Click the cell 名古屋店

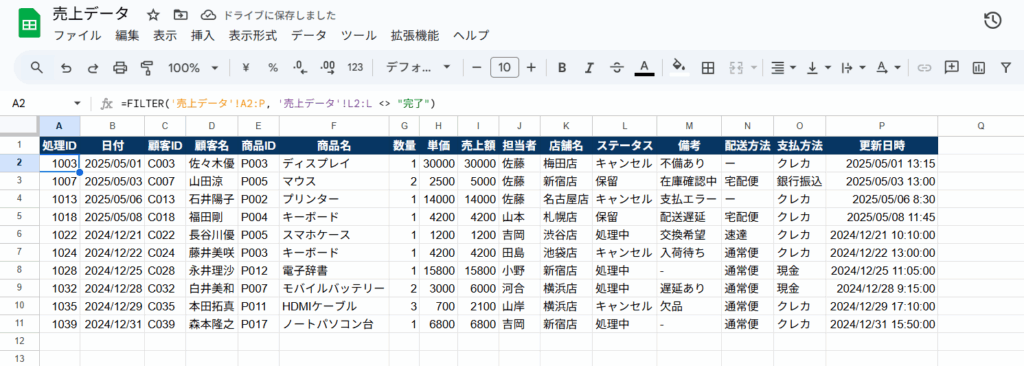566,199
